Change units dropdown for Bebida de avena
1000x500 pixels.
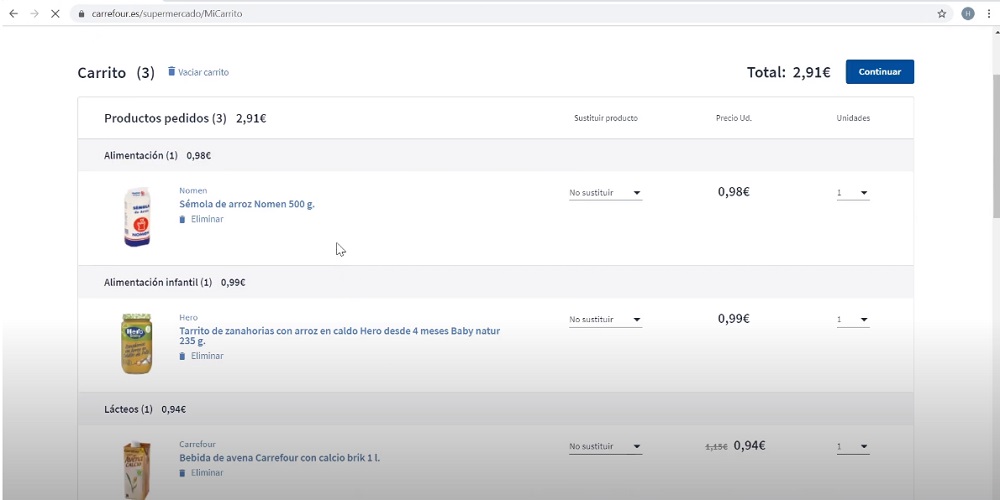pyautogui.click(x=853, y=447)
